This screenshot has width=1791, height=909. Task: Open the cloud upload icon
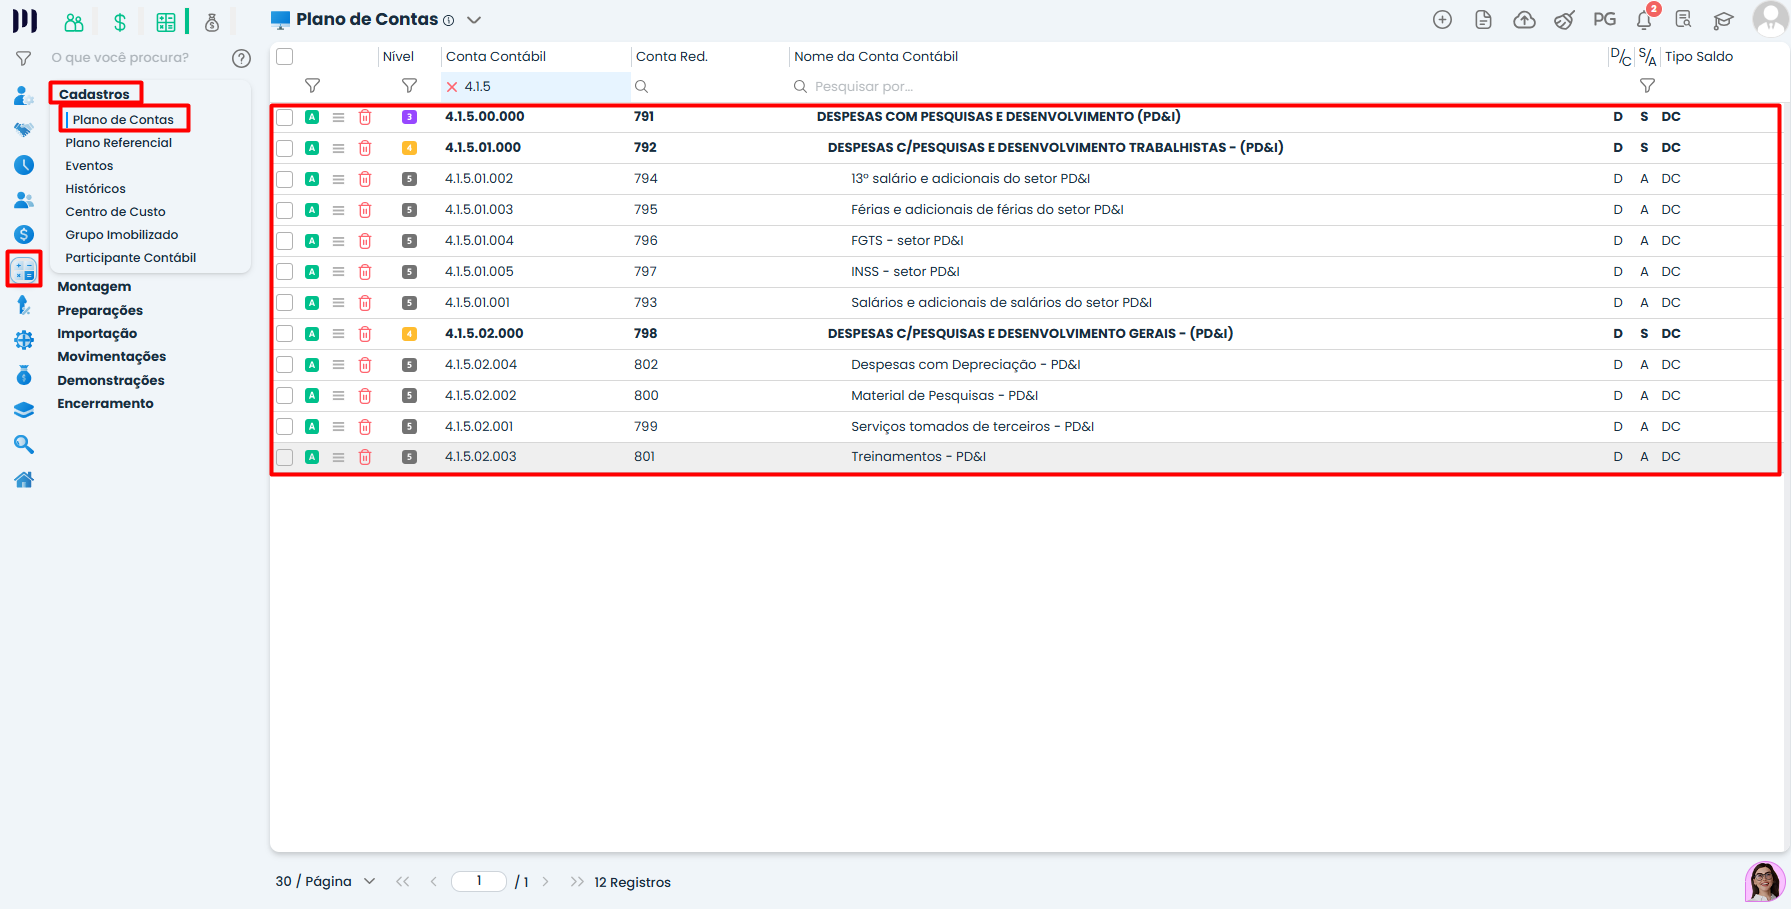pyautogui.click(x=1524, y=20)
